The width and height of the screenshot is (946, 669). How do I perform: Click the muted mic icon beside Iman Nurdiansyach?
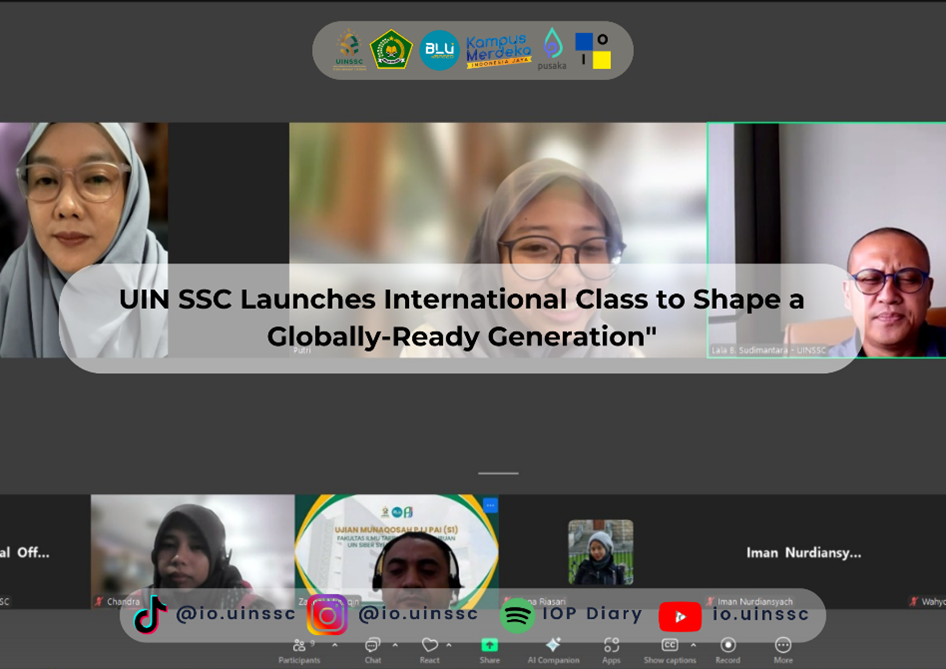(710, 601)
